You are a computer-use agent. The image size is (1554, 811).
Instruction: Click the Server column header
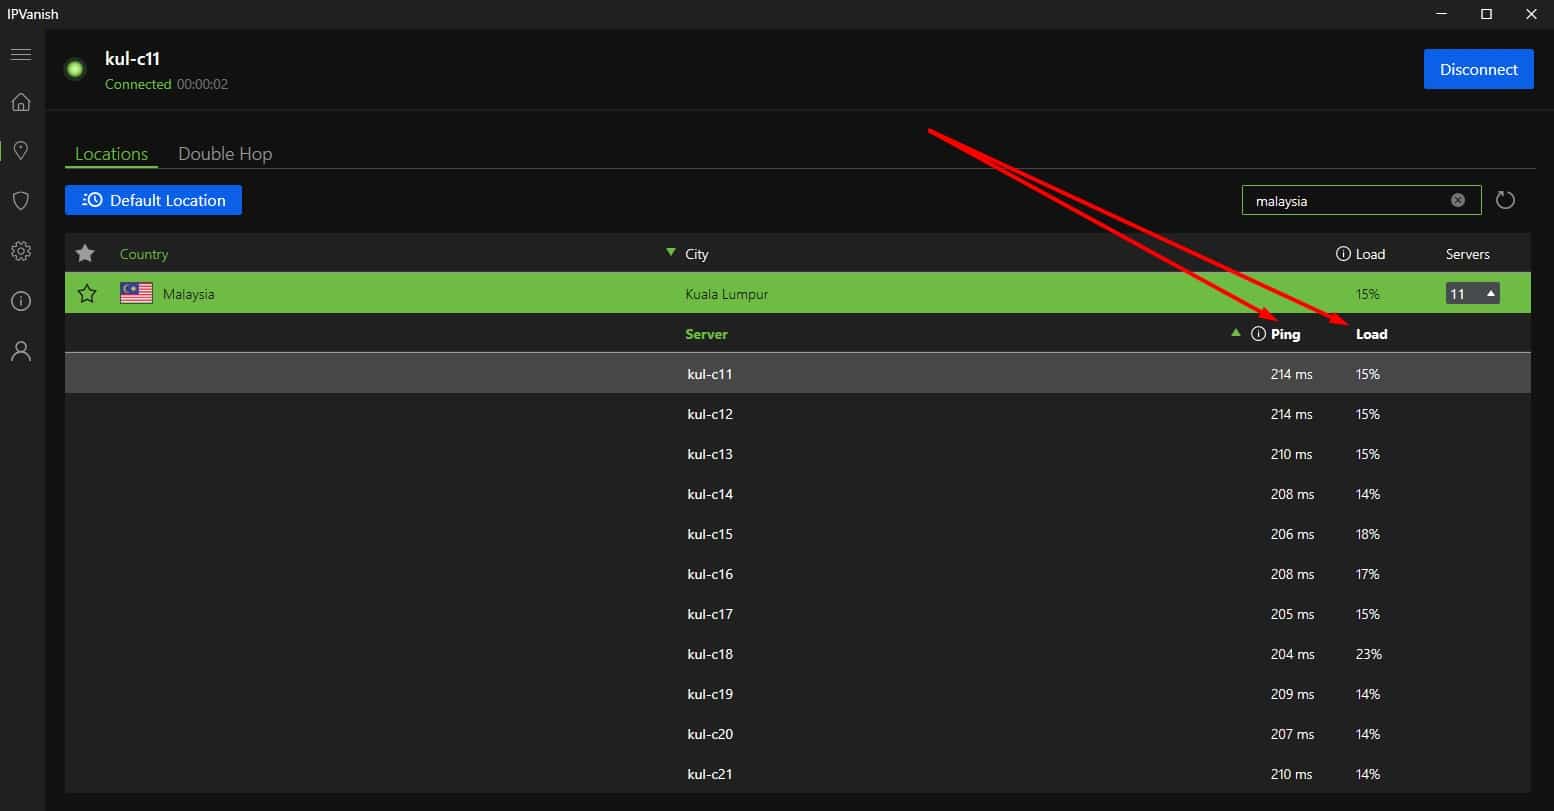[x=706, y=334]
